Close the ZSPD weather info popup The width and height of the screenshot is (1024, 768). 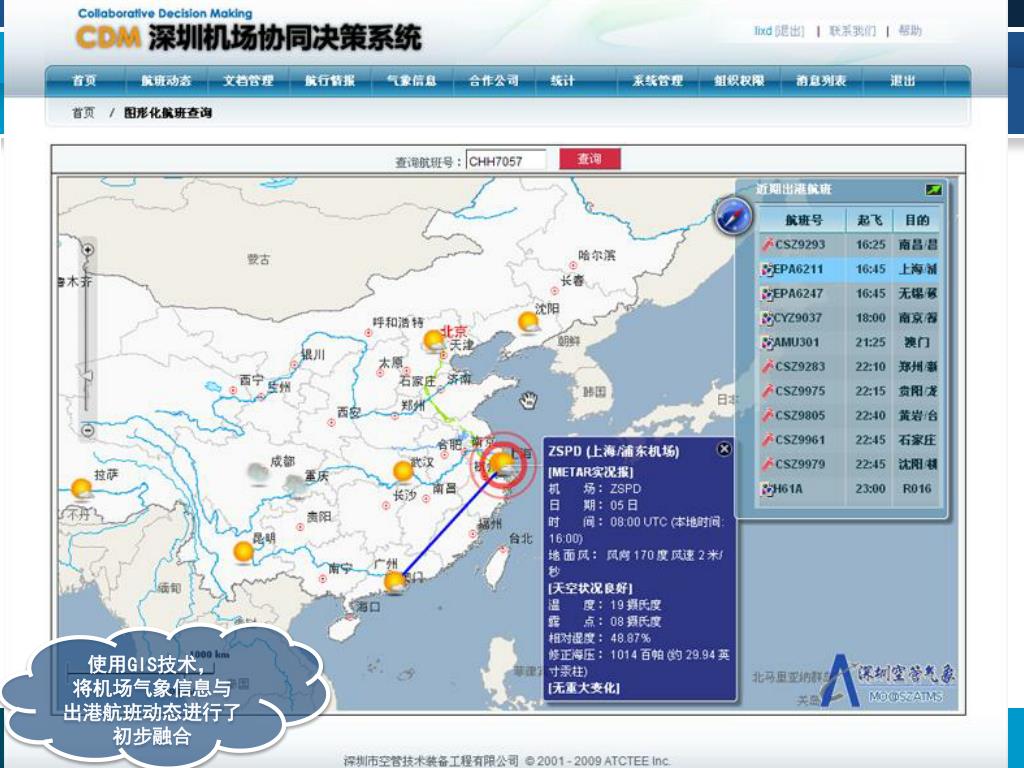pos(724,449)
